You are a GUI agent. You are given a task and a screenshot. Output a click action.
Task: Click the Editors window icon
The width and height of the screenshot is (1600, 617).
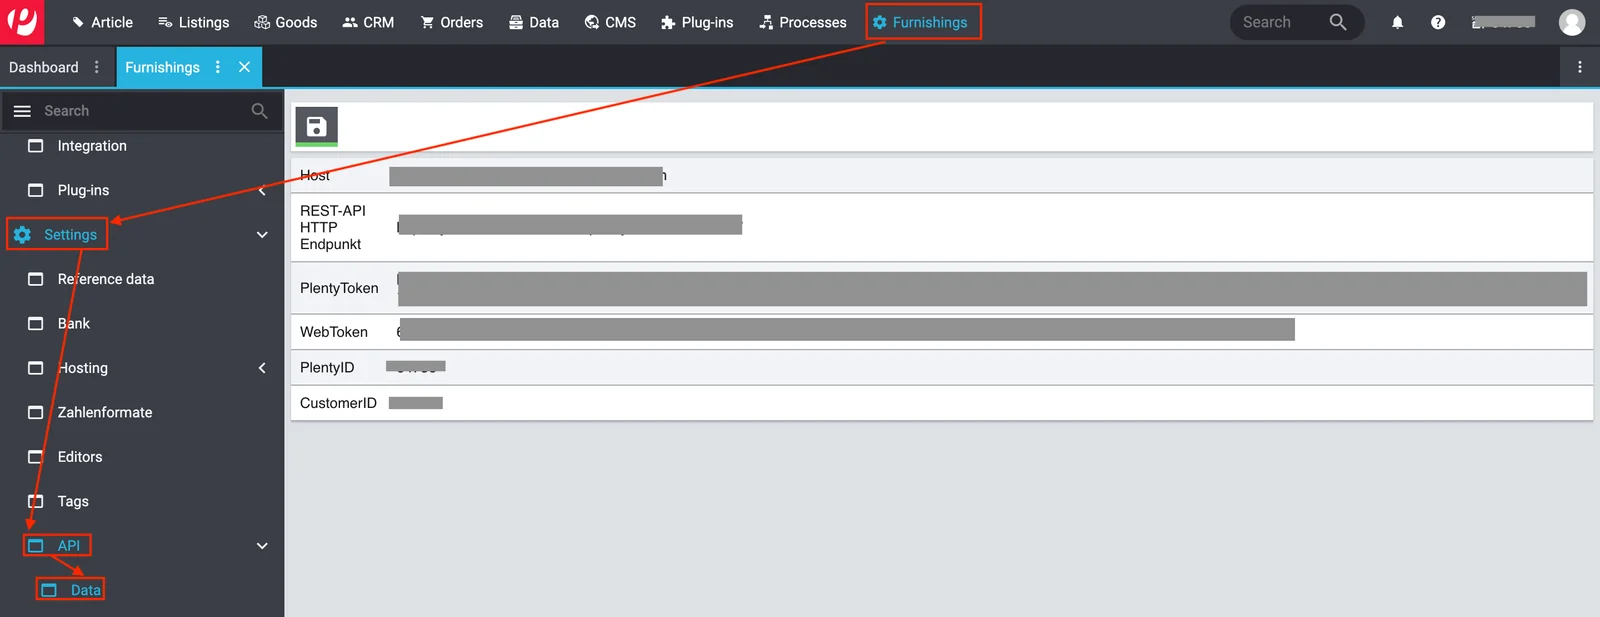(36, 457)
